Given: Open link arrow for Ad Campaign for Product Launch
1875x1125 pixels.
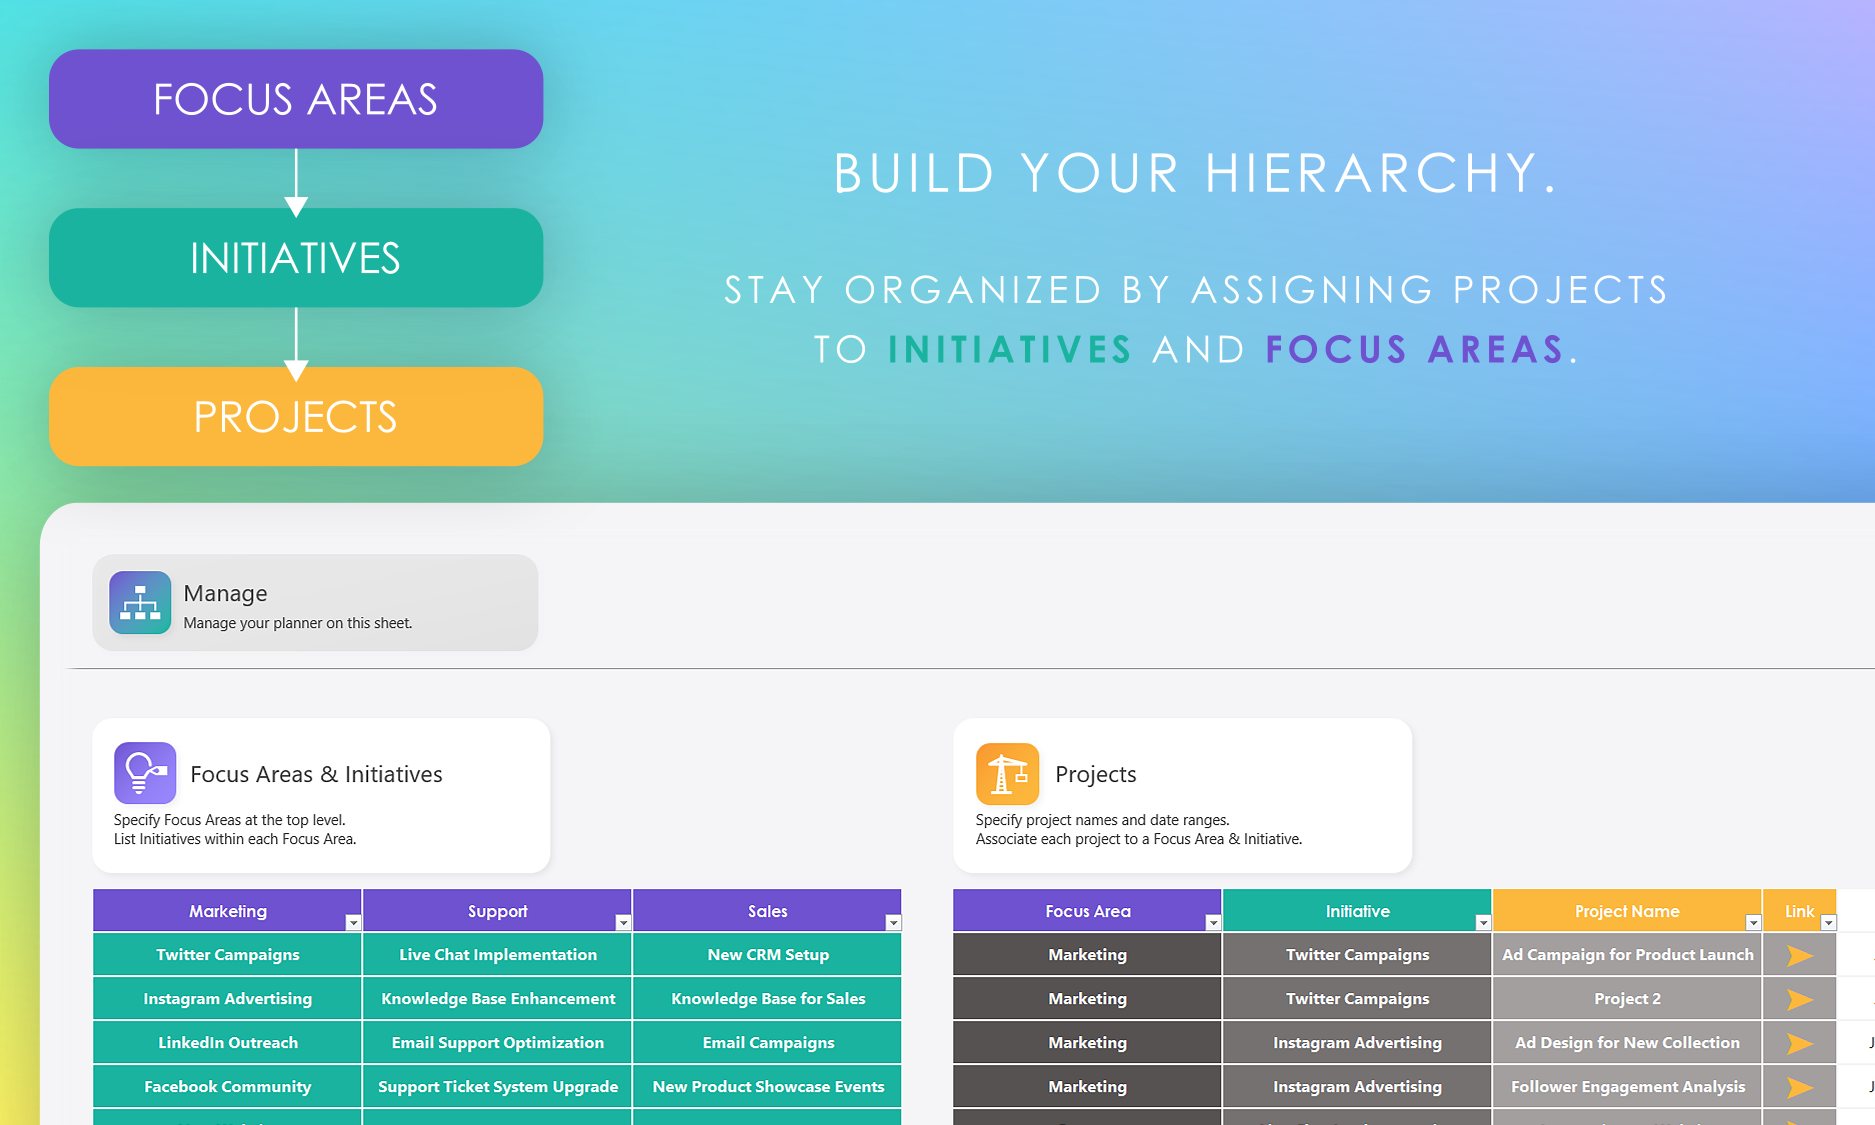Looking at the screenshot, I should coord(1799,955).
